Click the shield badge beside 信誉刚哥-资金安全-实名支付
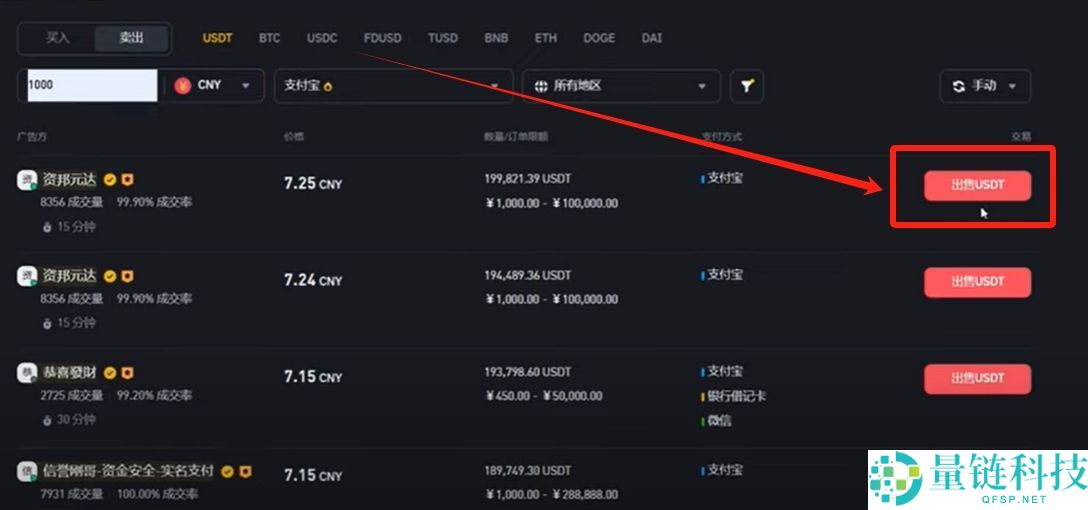1088x510 pixels. pos(244,470)
